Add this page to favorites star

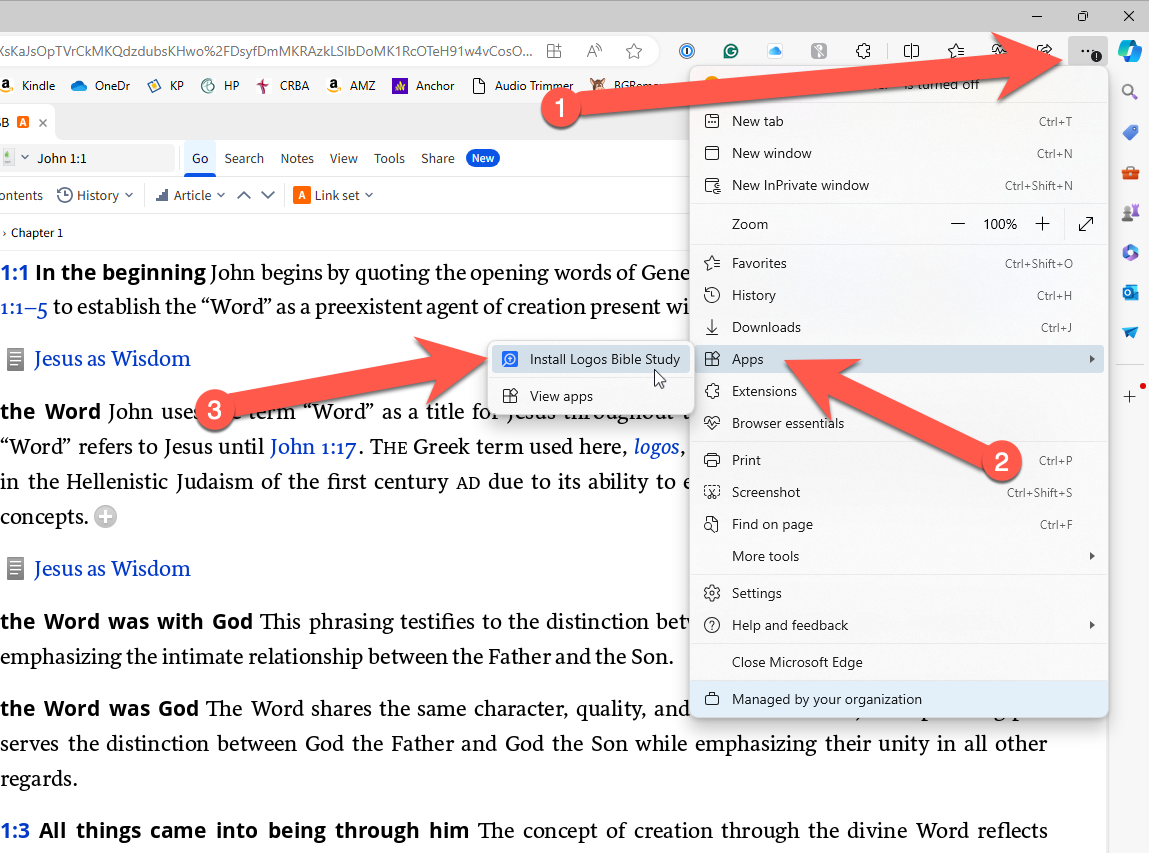coord(634,51)
